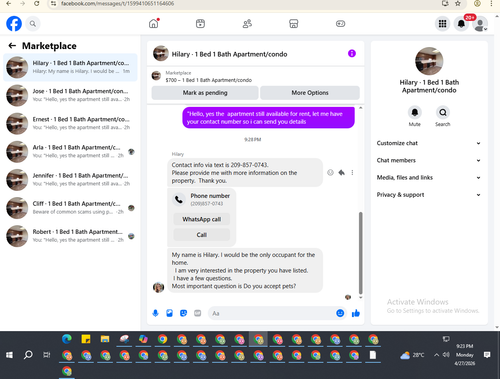Open Sticky Notes from the taskbar
The width and height of the screenshot is (500, 379).
pyautogui.click(x=86, y=339)
